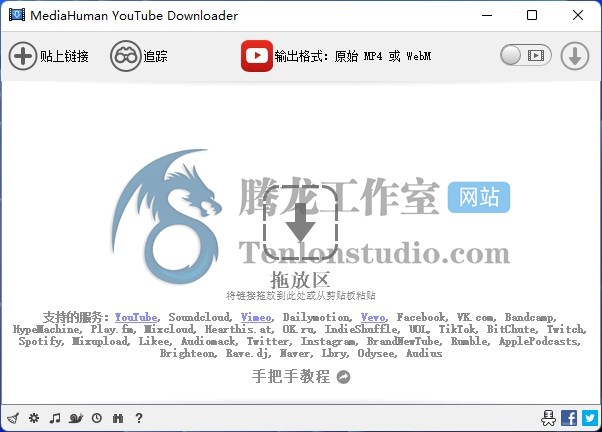Open the clock history icon
Screen dimensions: 602x432
(97, 418)
